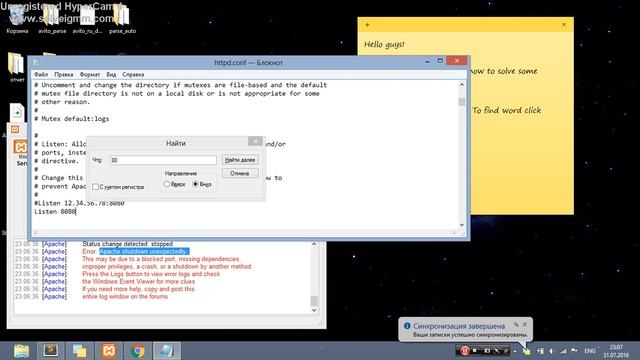Click the Find dialog search text field

click(163, 160)
